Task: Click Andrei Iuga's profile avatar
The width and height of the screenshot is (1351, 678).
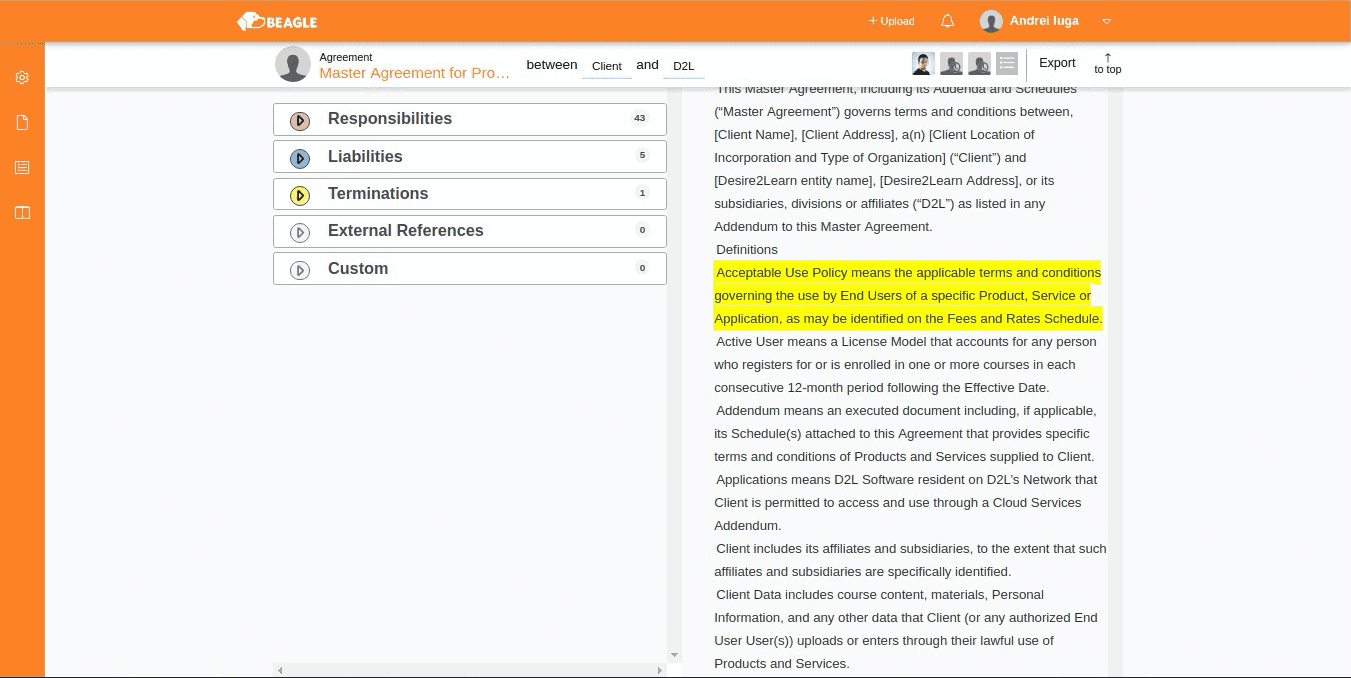Action: (x=991, y=21)
